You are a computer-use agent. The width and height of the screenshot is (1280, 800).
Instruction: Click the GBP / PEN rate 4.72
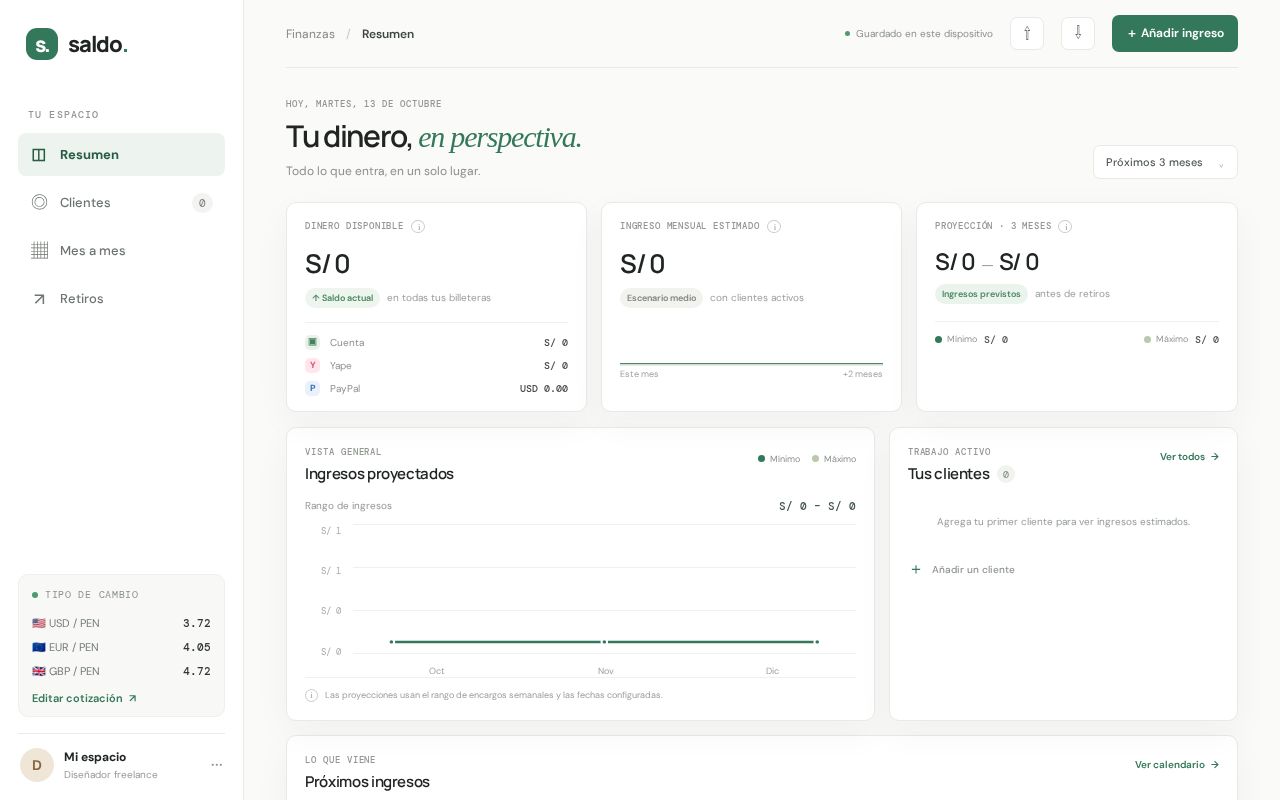(196, 671)
